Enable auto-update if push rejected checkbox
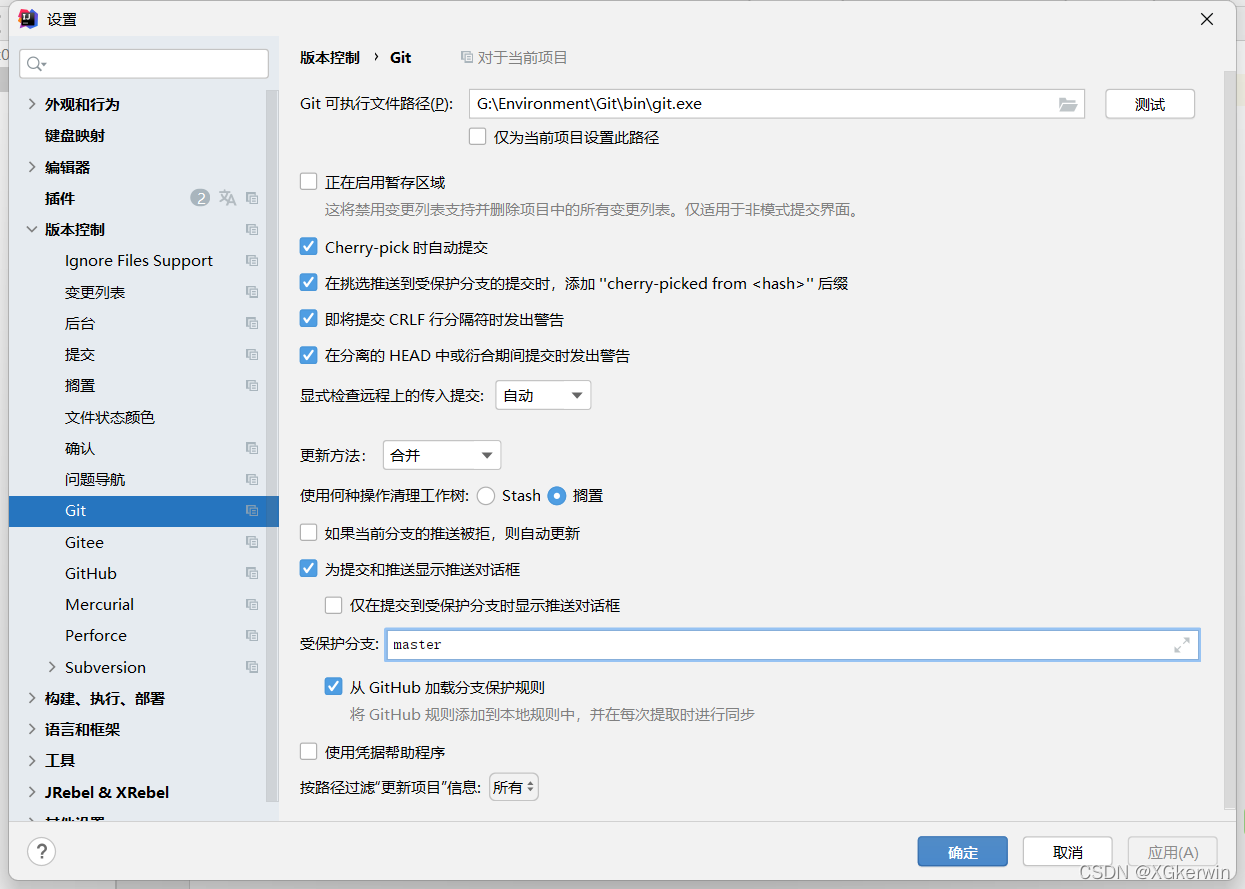The height and width of the screenshot is (889, 1245). 309,533
